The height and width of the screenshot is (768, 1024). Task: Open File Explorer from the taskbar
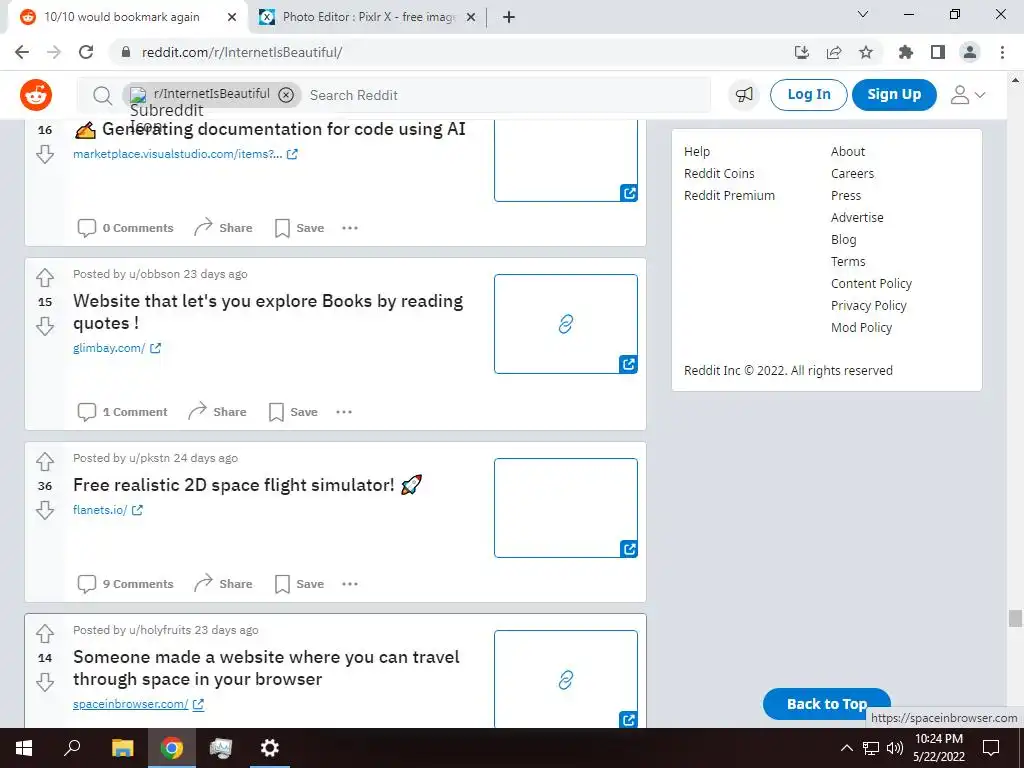[x=122, y=748]
